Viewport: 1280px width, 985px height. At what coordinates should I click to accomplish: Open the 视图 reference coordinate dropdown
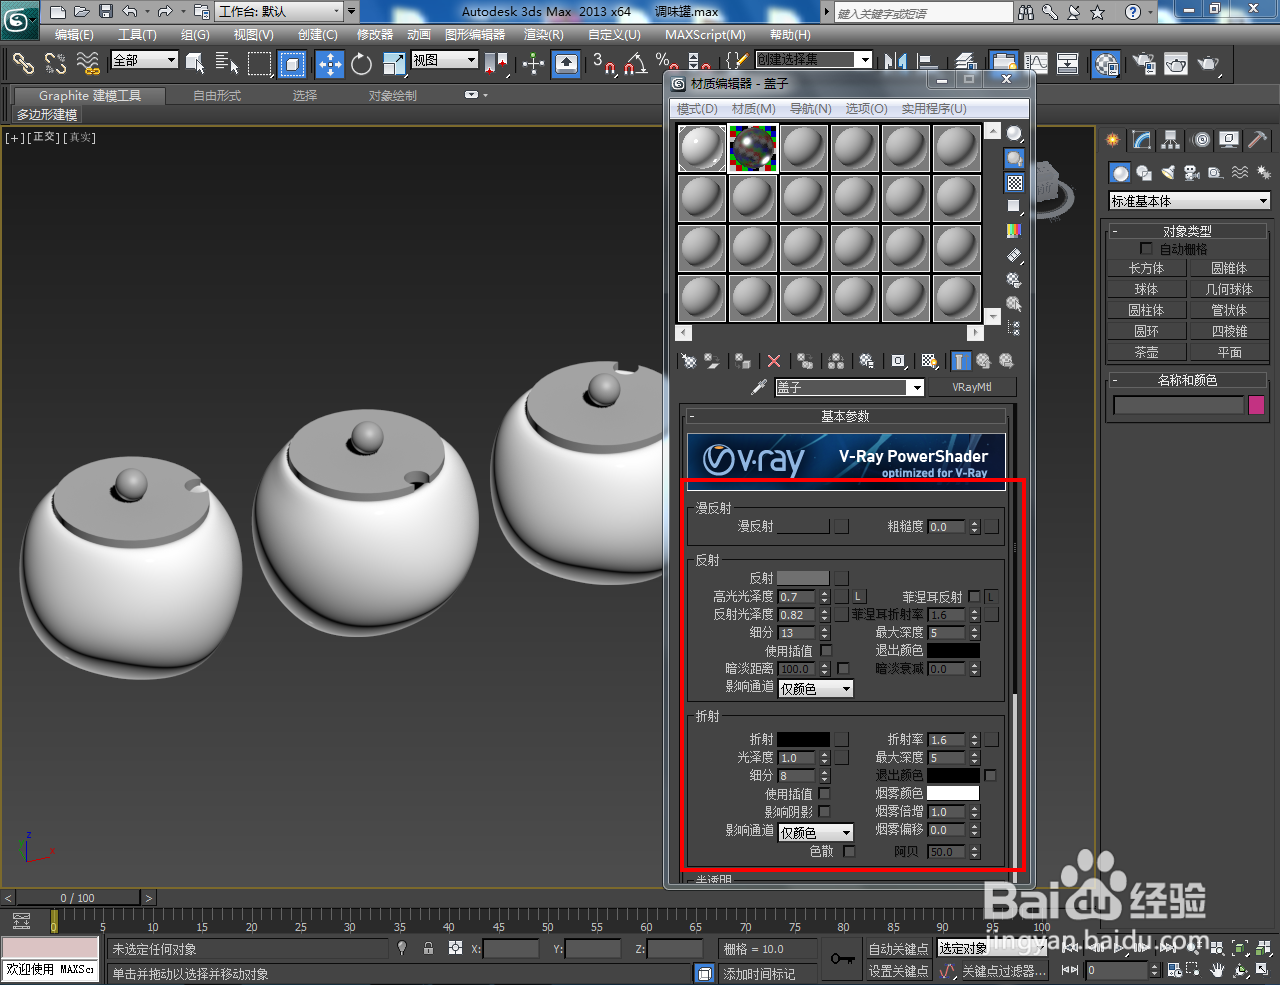click(x=445, y=60)
